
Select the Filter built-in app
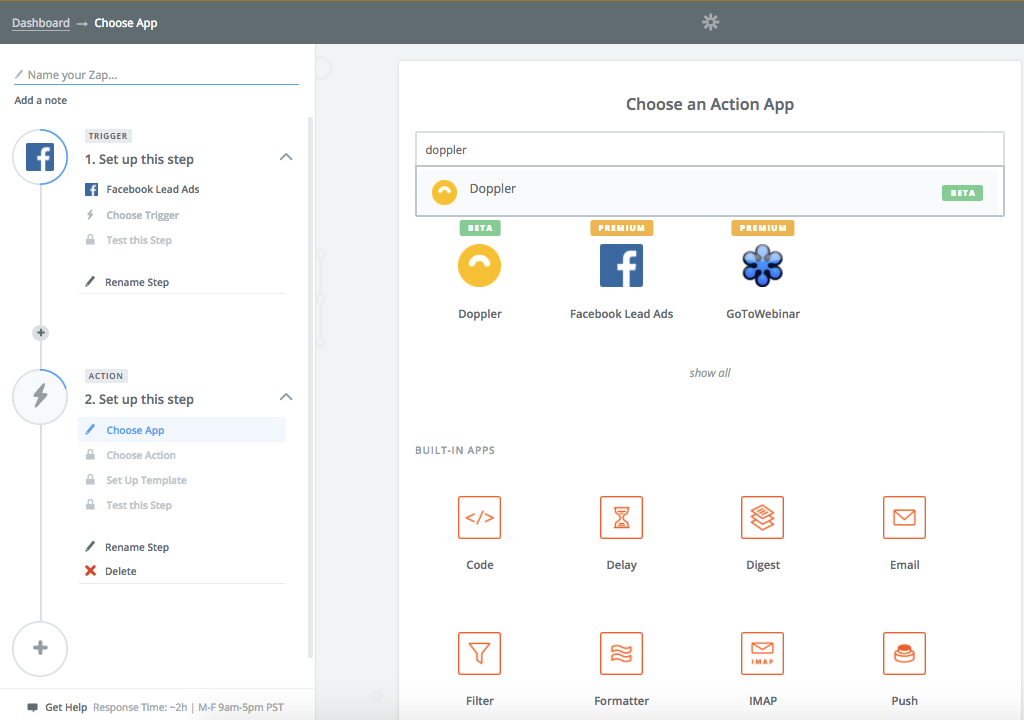coord(479,653)
